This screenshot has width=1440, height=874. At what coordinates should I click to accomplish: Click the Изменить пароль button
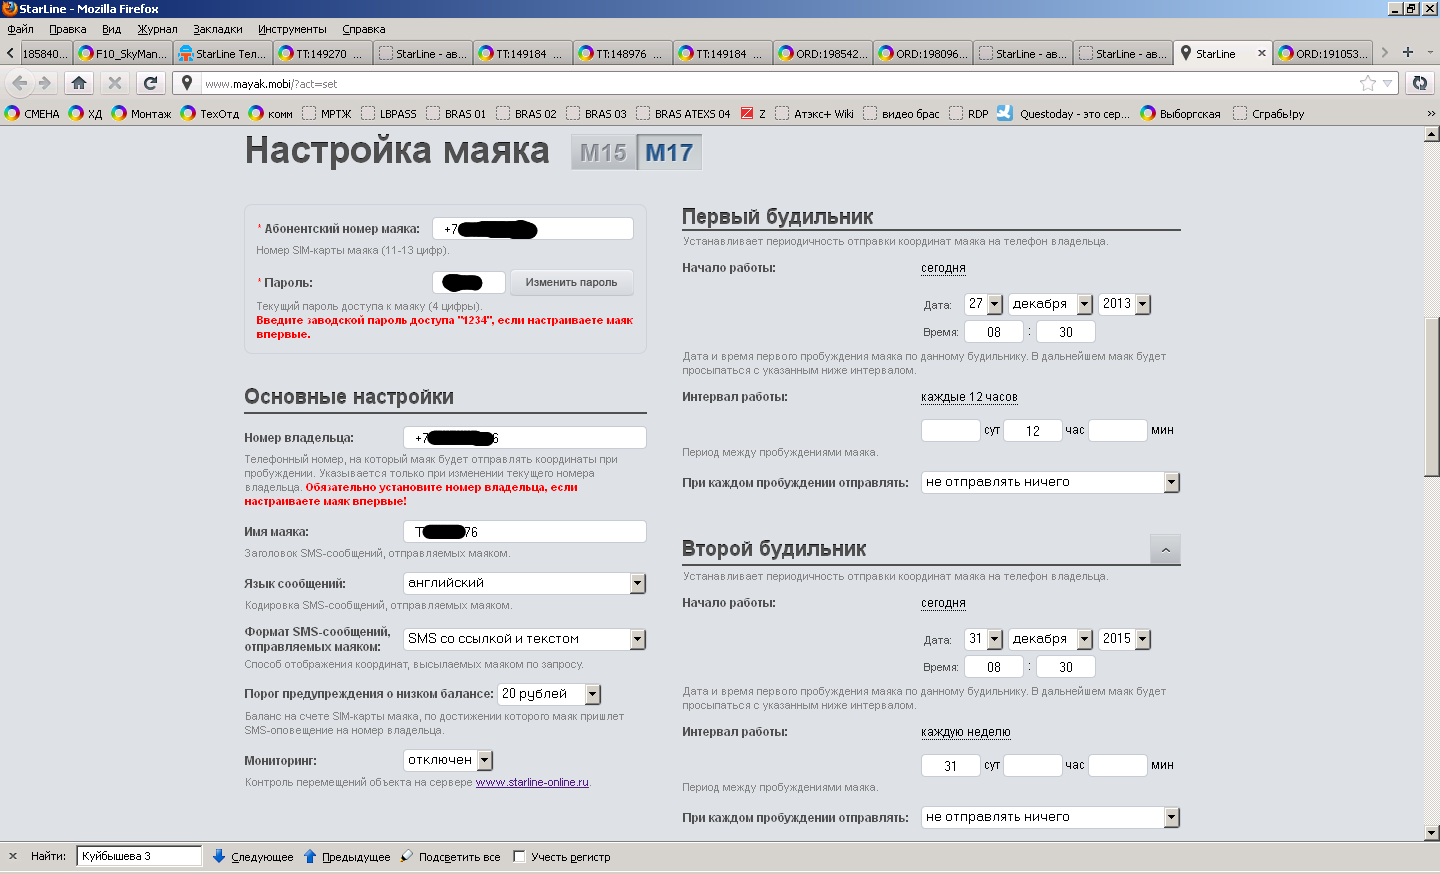coord(571,282)
